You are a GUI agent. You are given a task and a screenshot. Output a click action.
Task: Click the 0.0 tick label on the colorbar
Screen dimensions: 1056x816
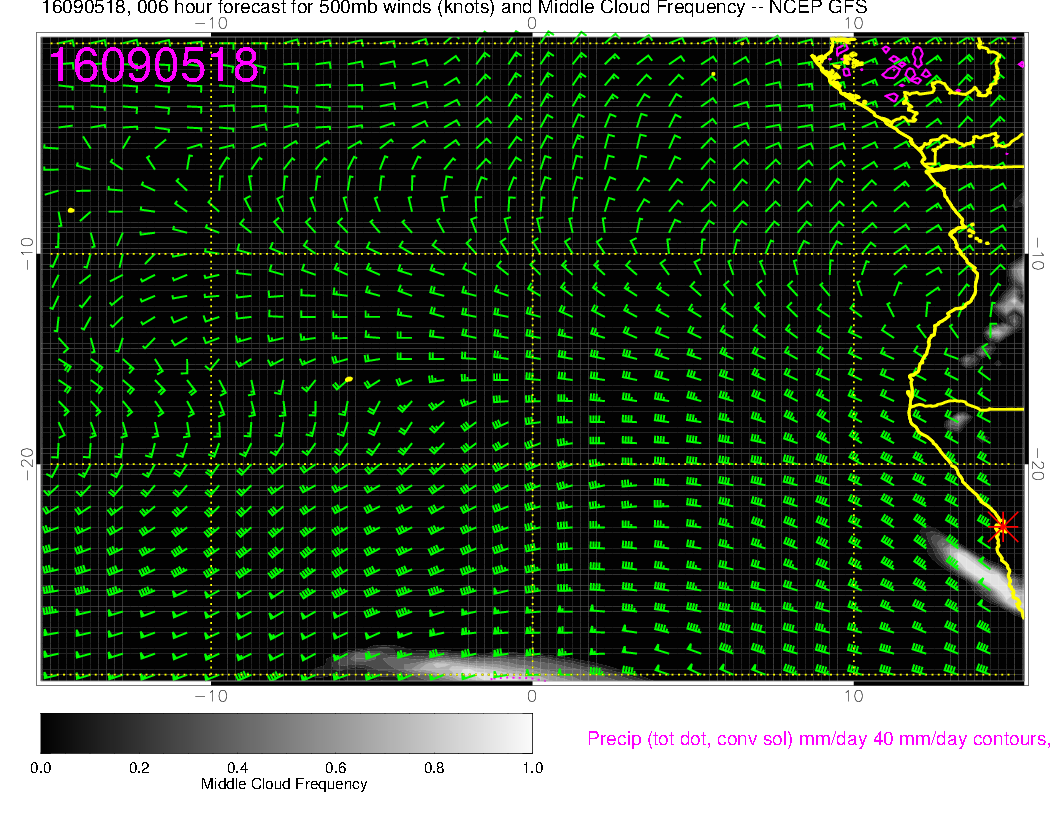41,768
